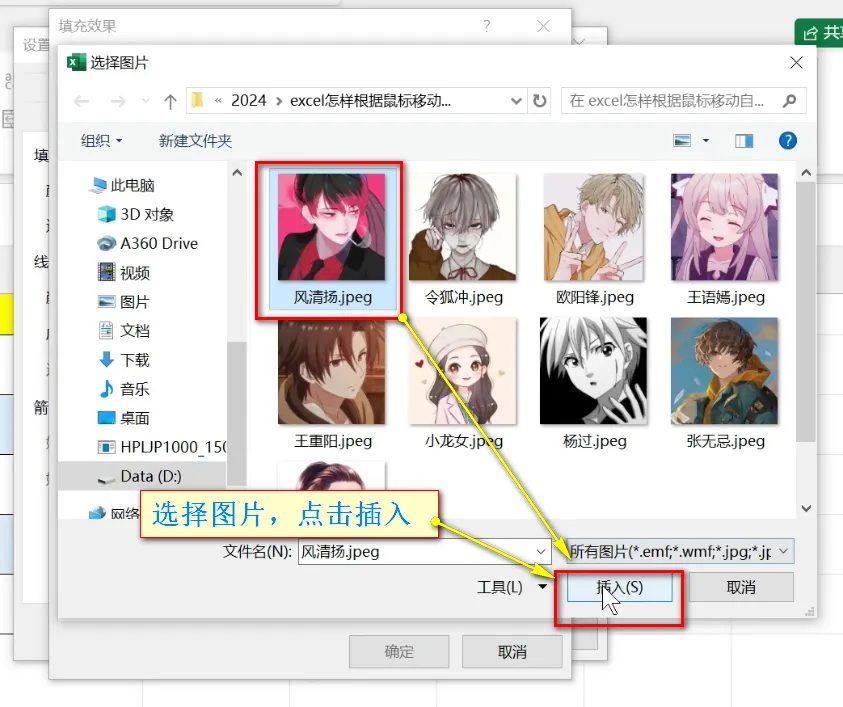Click 取消 in 填充效果 dialog
Screen dimensions: 843x707
[x=512, y=652]
